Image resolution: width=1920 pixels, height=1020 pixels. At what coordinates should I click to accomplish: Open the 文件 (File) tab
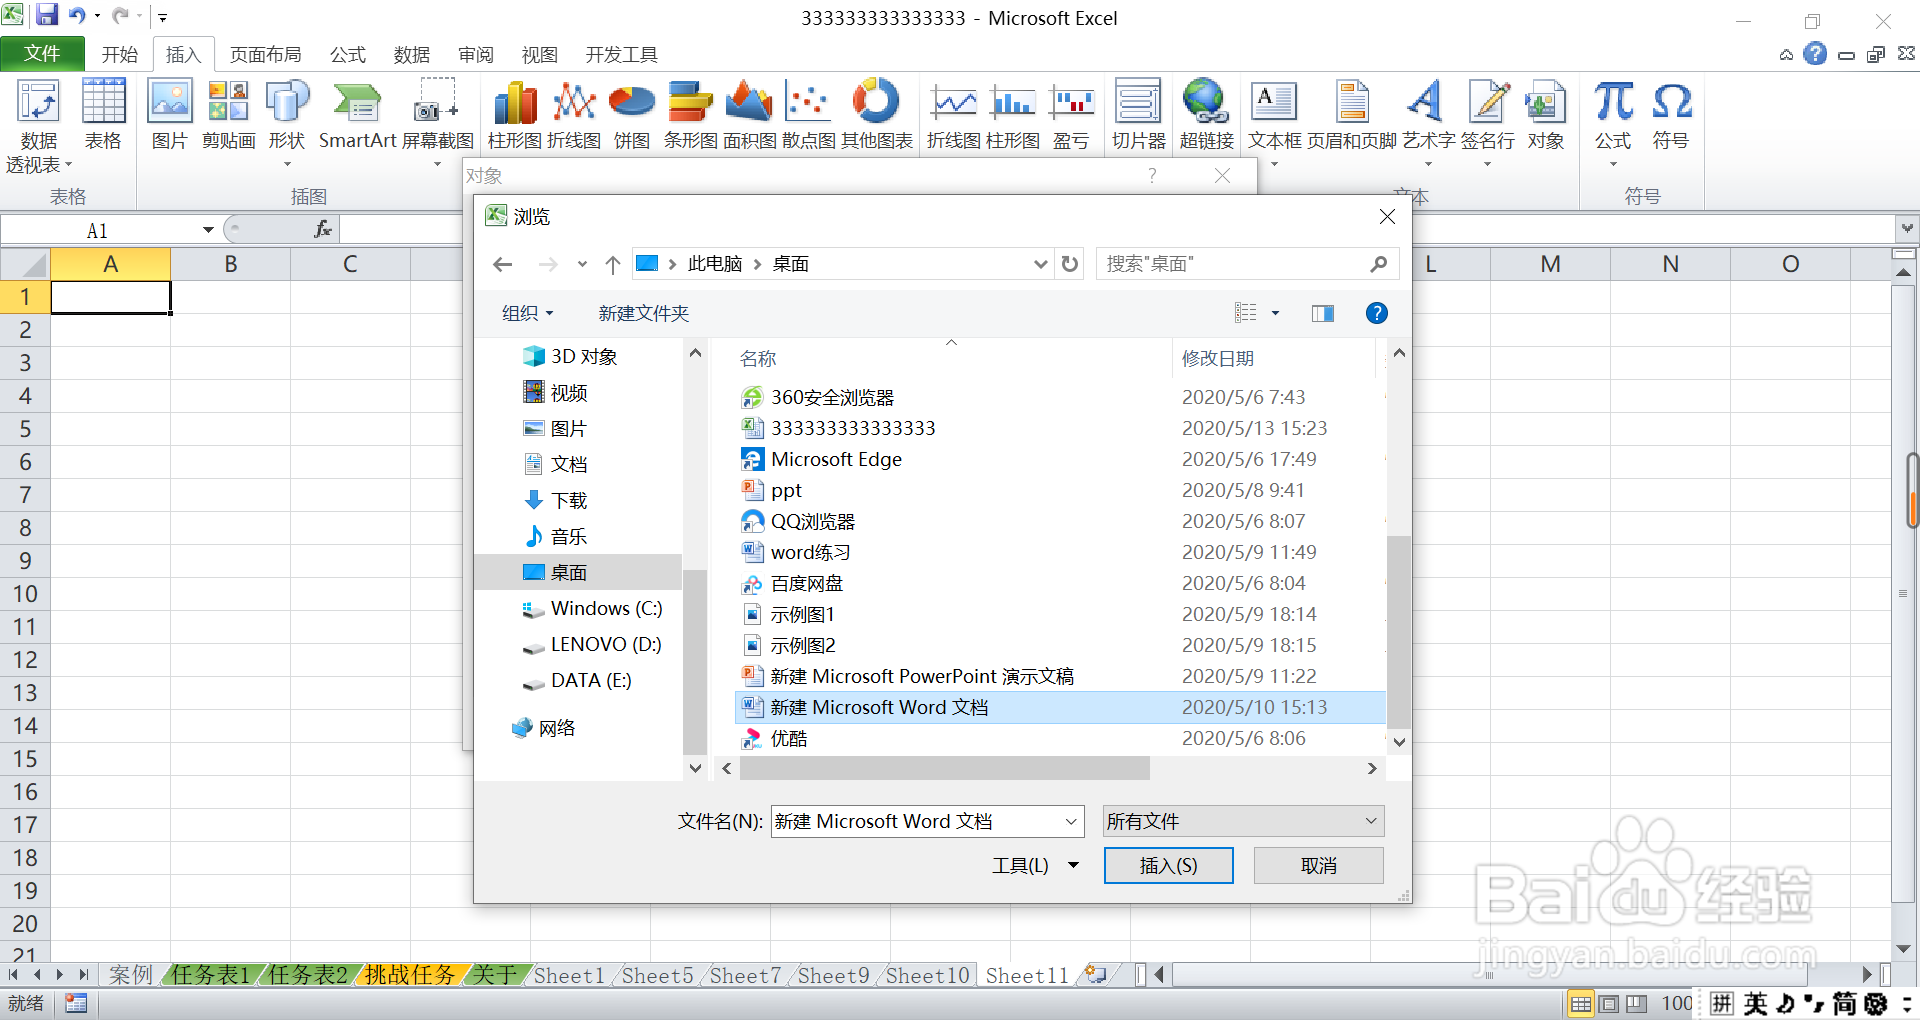[x=42, y=54]
